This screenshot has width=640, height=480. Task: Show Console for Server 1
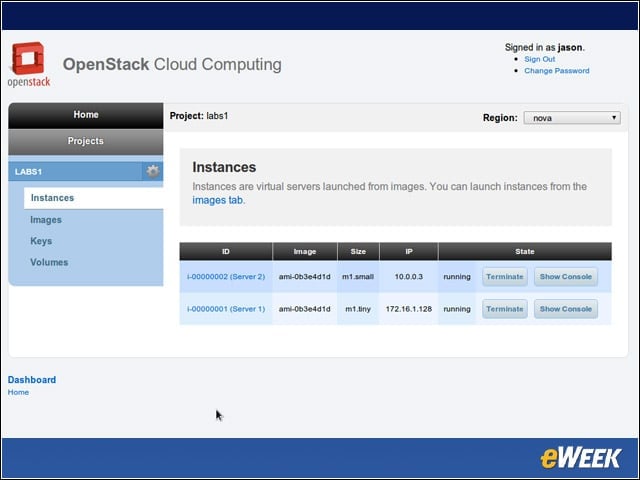pos(566,309)
